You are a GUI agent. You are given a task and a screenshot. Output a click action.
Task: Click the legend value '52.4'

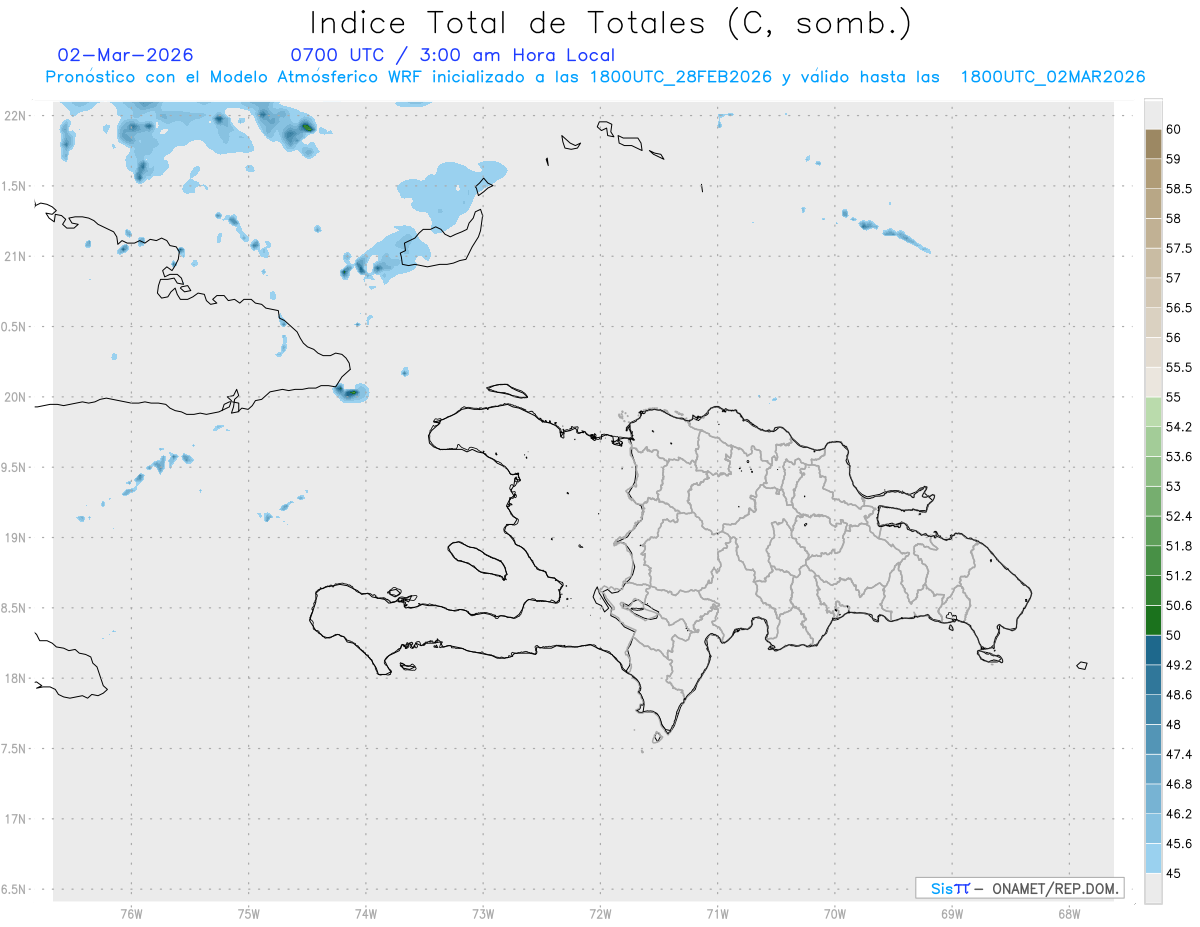pos(1179,516)
